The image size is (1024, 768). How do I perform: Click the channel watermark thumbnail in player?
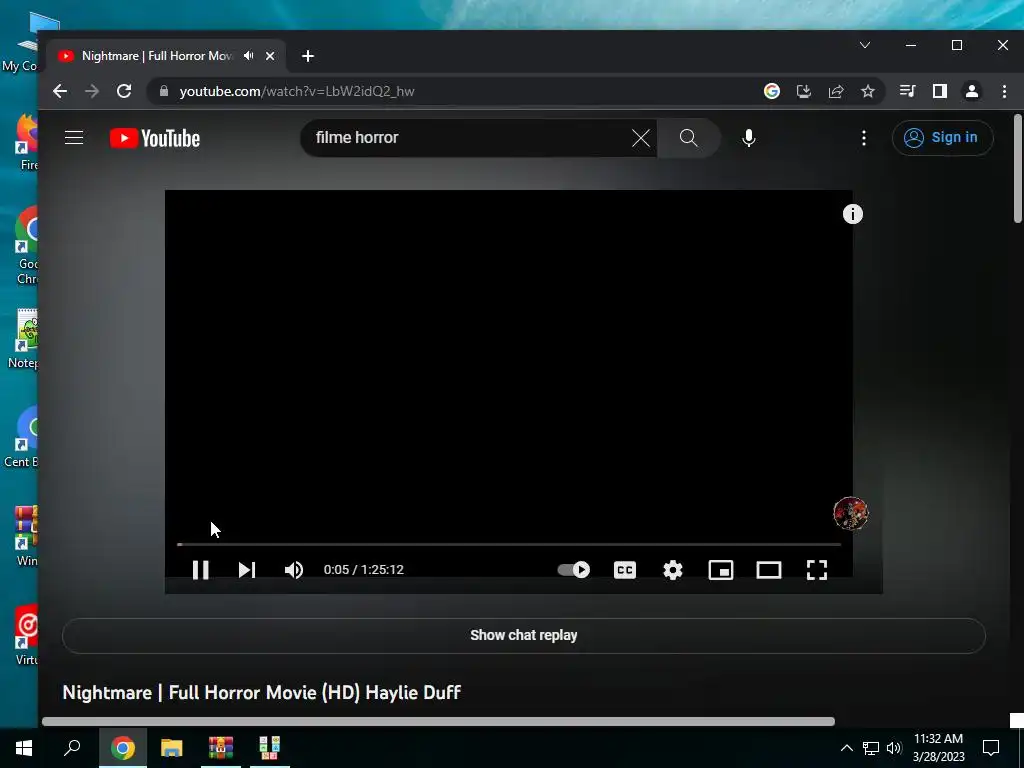point(850,513)
